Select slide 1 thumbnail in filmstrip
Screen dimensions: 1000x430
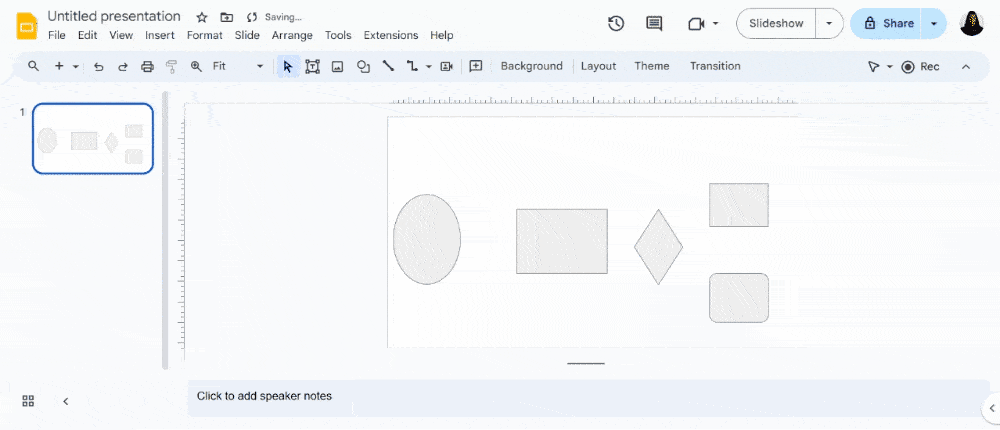(93, 138)
